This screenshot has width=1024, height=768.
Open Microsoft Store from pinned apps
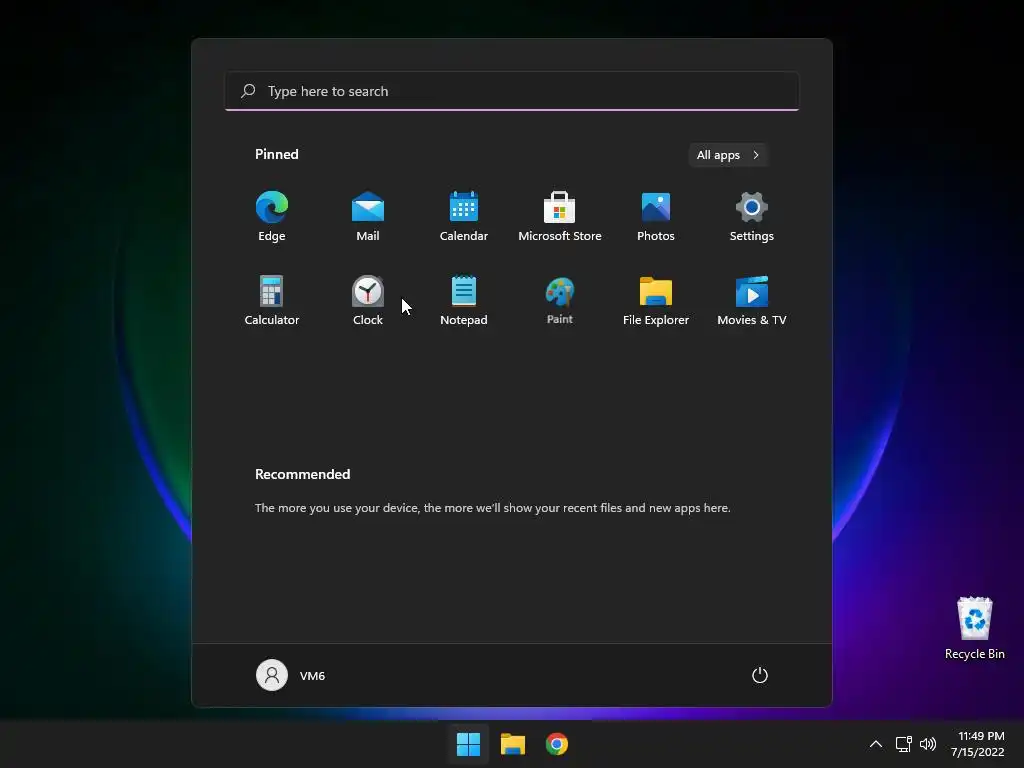pyautogui.click(x=560, y=217)
